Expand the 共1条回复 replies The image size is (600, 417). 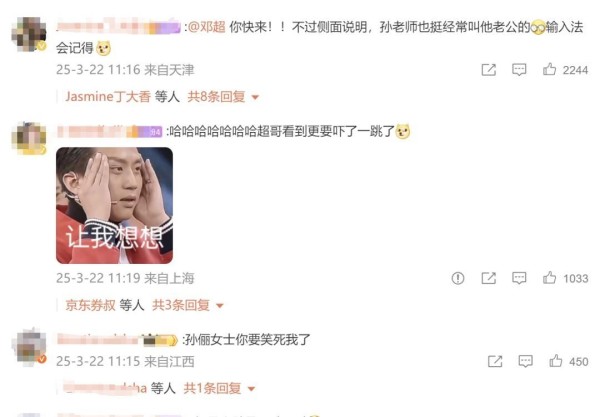click(219, 388)
